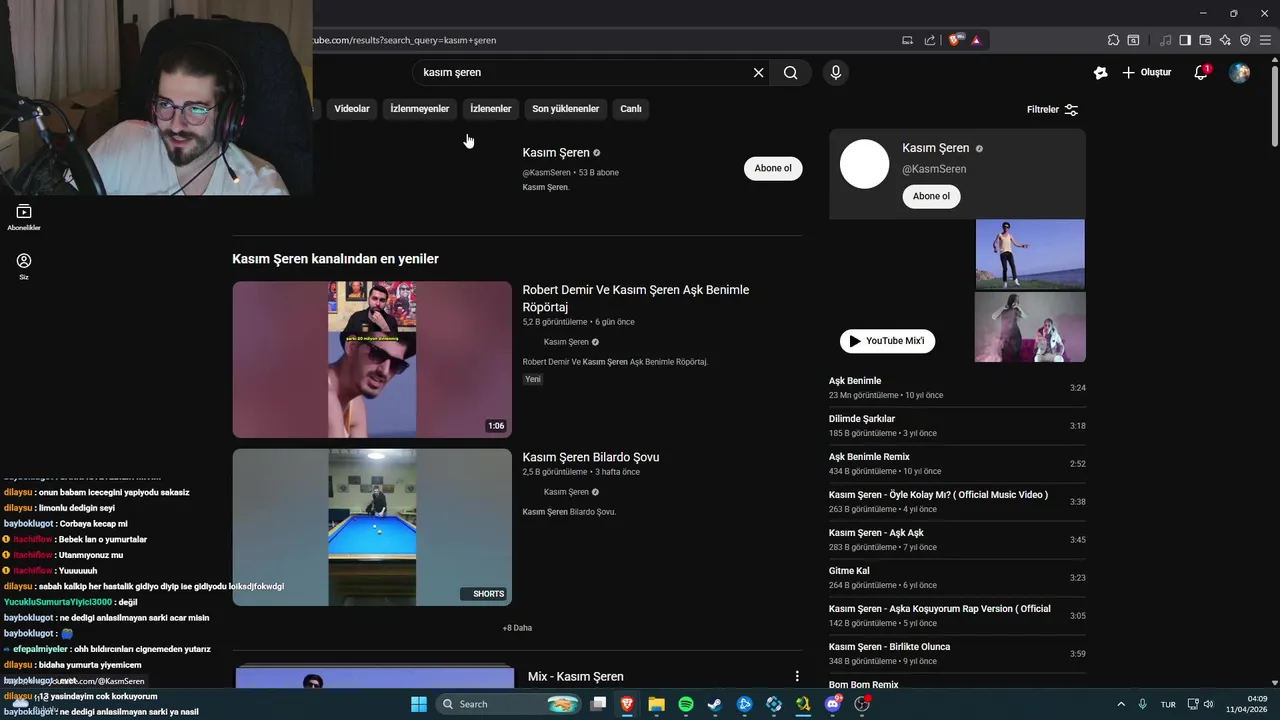Play Kasım Şeren - Aşk Aşk track
The width and height of the screenshot is (1280, 720).
pyautogui.click(x=957, y=539)
